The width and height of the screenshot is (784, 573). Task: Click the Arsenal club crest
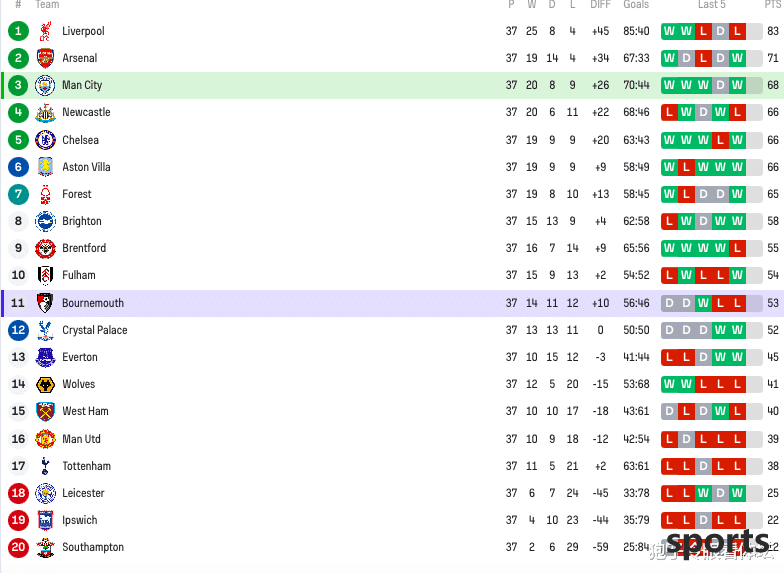(46, 58)
